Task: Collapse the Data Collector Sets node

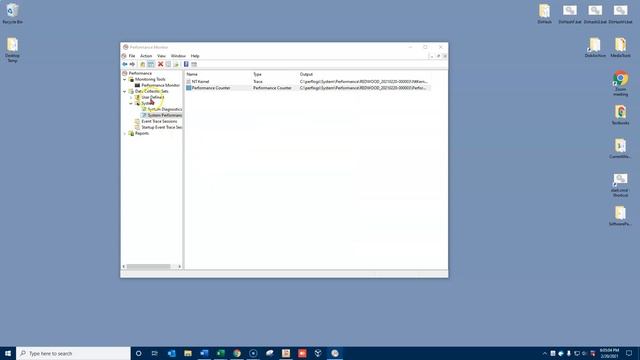Action: [125, 91]
